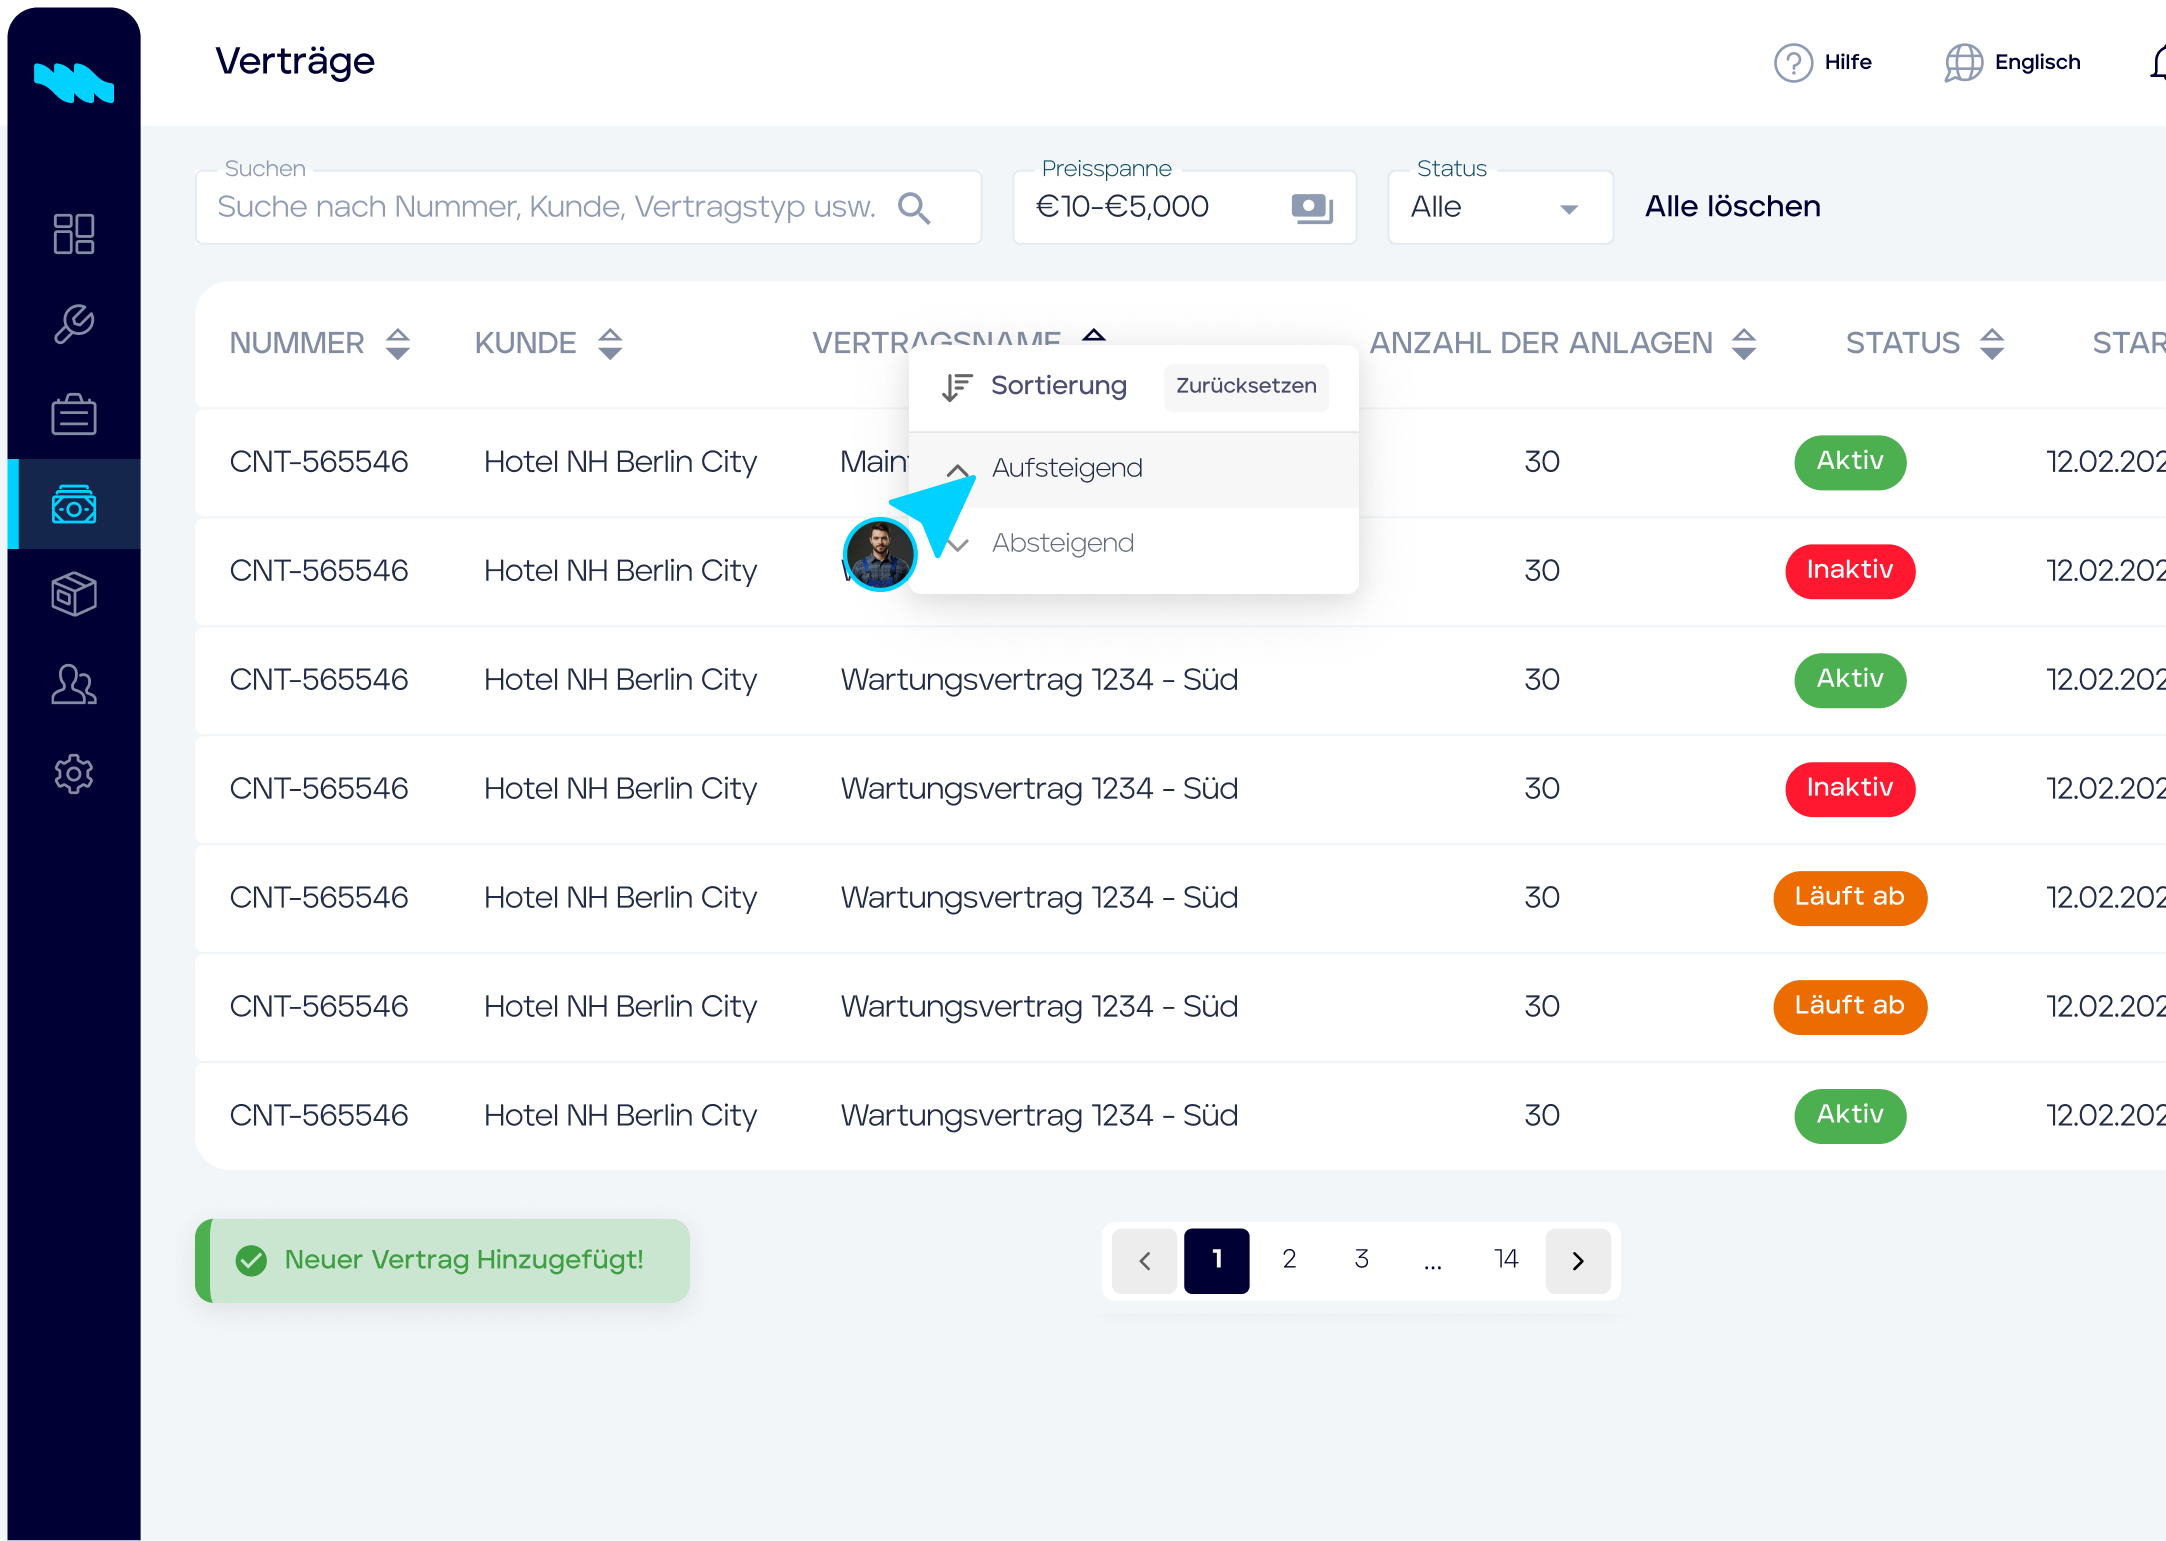Click the Zurücksetzen button
The width and height of the screenshot is (2166, 1541).
coord(1246,386)
